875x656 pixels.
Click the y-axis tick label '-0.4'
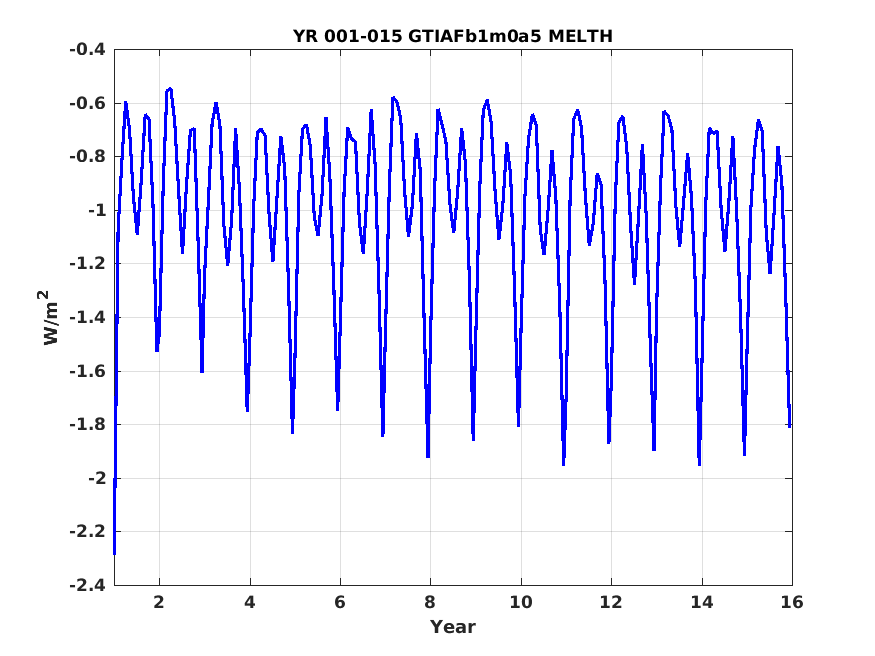(88, 50)
